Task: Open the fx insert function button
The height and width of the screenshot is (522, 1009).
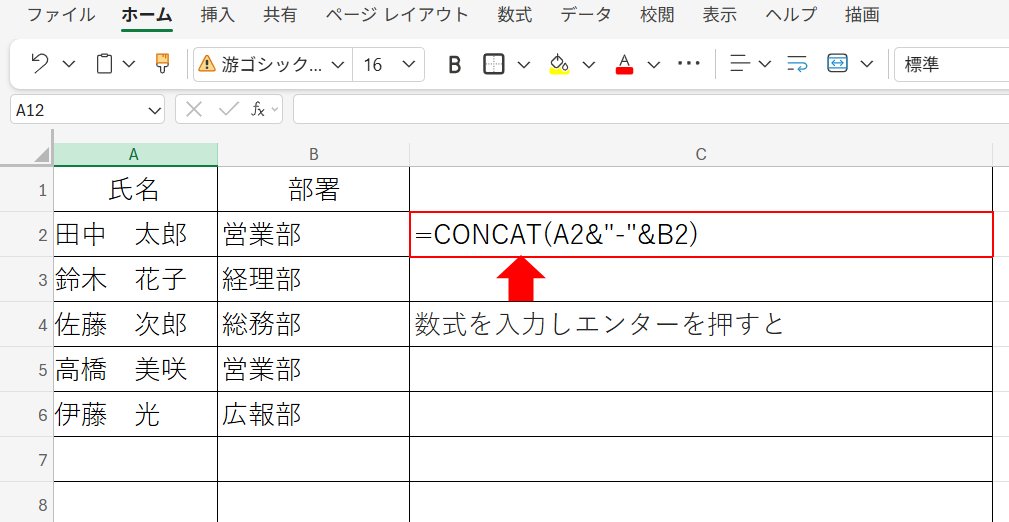Action: click(x=257, y=109)
